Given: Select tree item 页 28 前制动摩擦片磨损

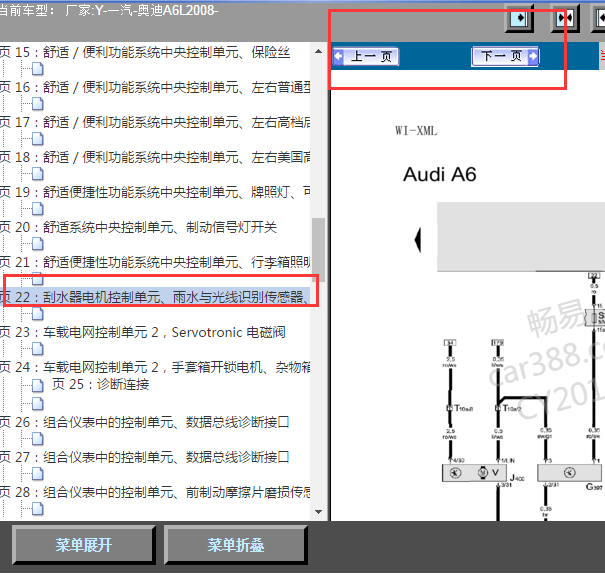Looking at the screenshot, I should point(155,492).
